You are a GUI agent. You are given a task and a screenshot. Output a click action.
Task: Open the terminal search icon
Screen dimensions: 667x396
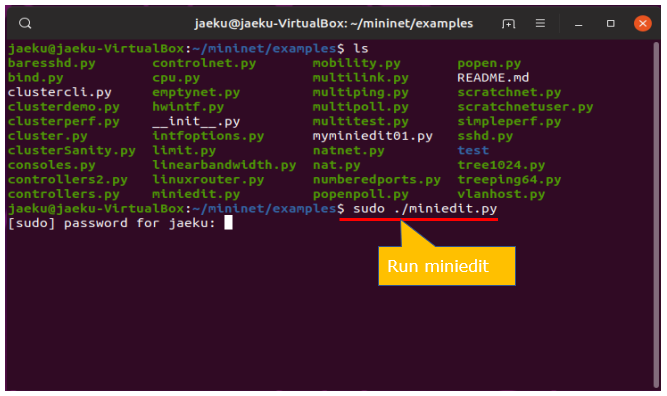click(x=25, y=23)
